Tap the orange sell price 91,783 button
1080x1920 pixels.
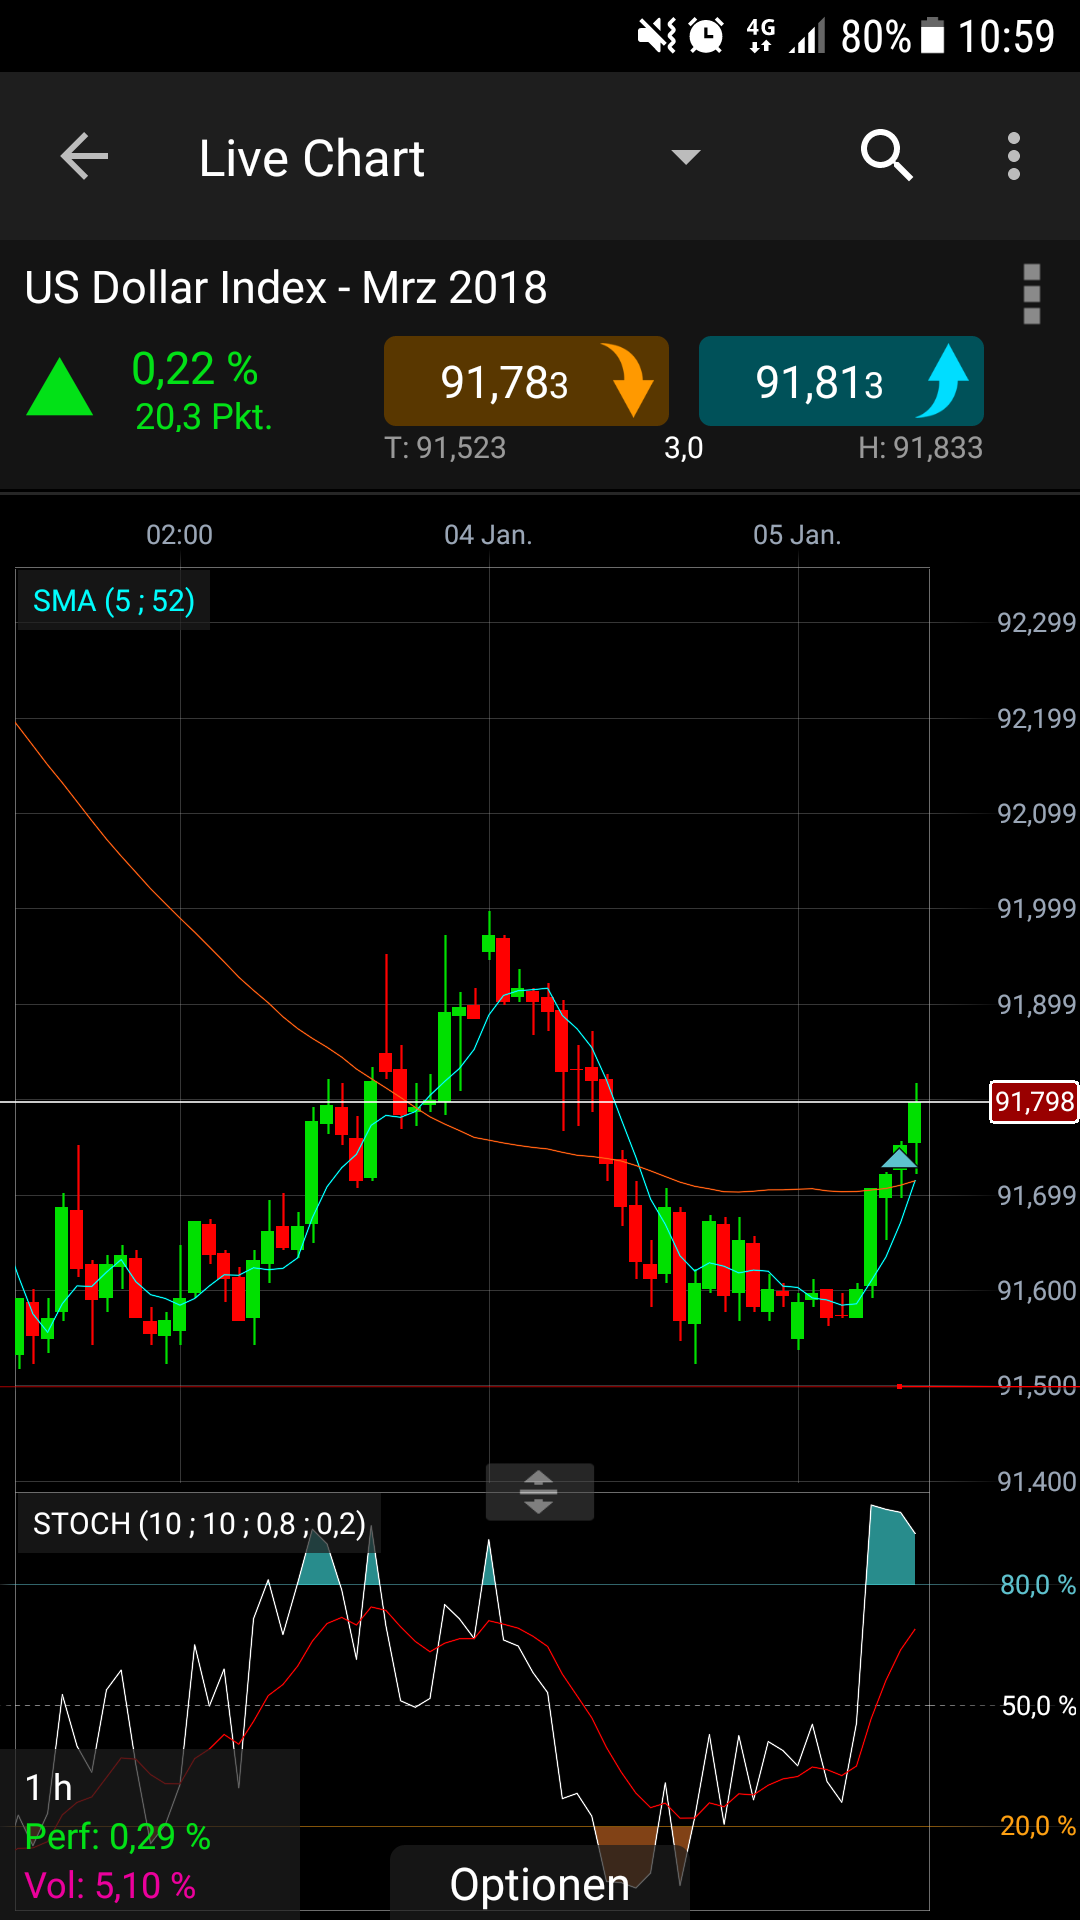(526, 381)
